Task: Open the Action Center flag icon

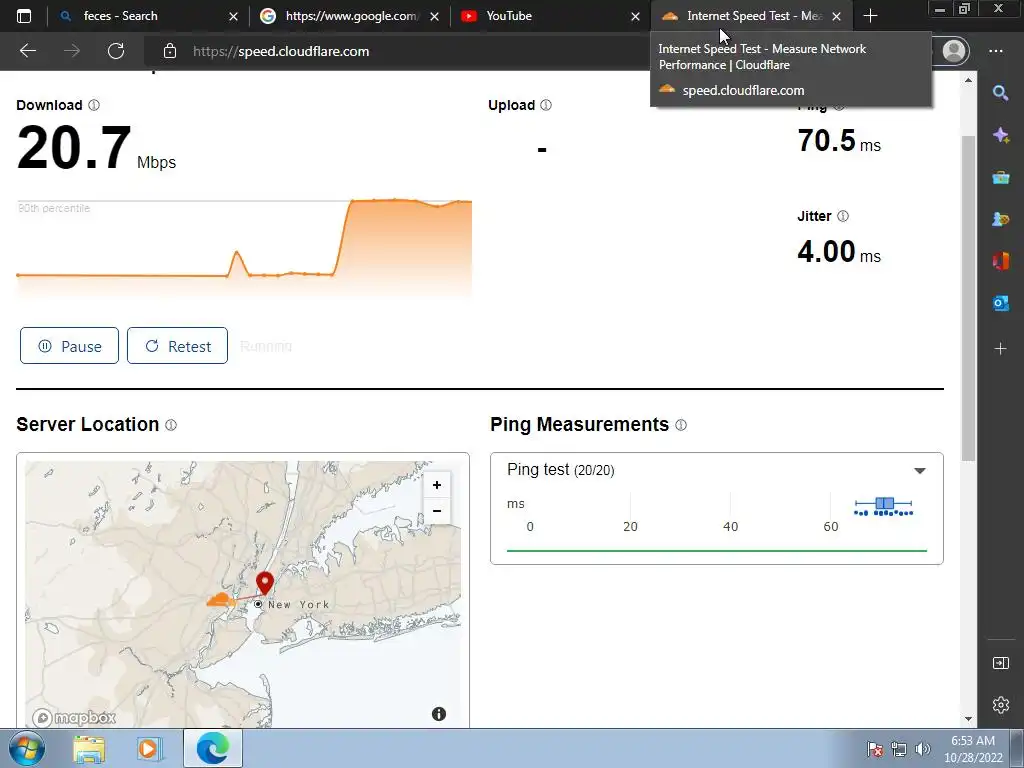Action: [x=874, y=749]
